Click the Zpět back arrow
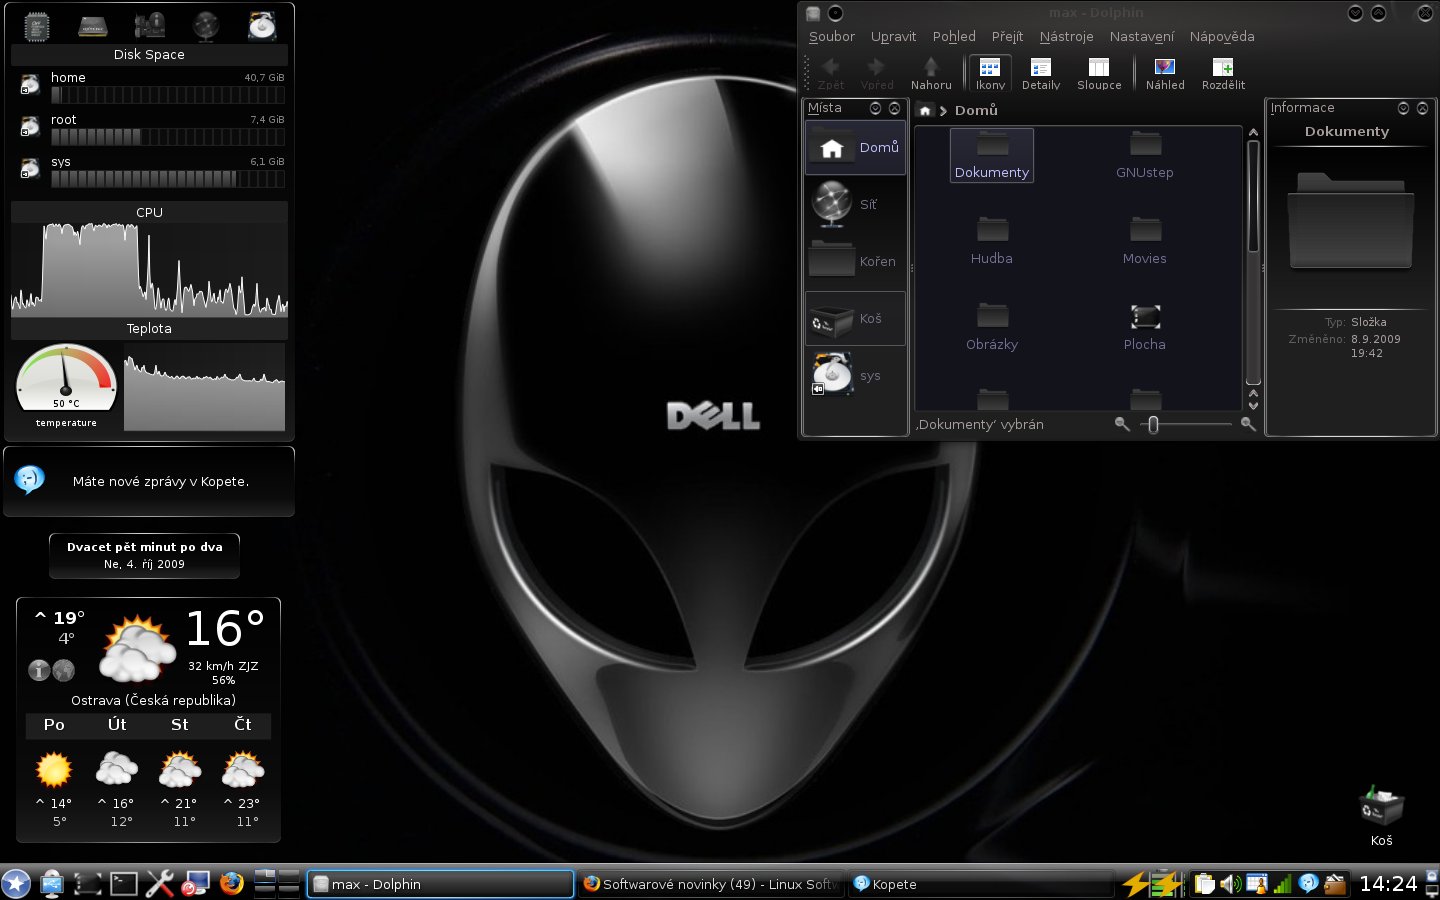The height and width of the screenshot is (900, 1440). 831,73
